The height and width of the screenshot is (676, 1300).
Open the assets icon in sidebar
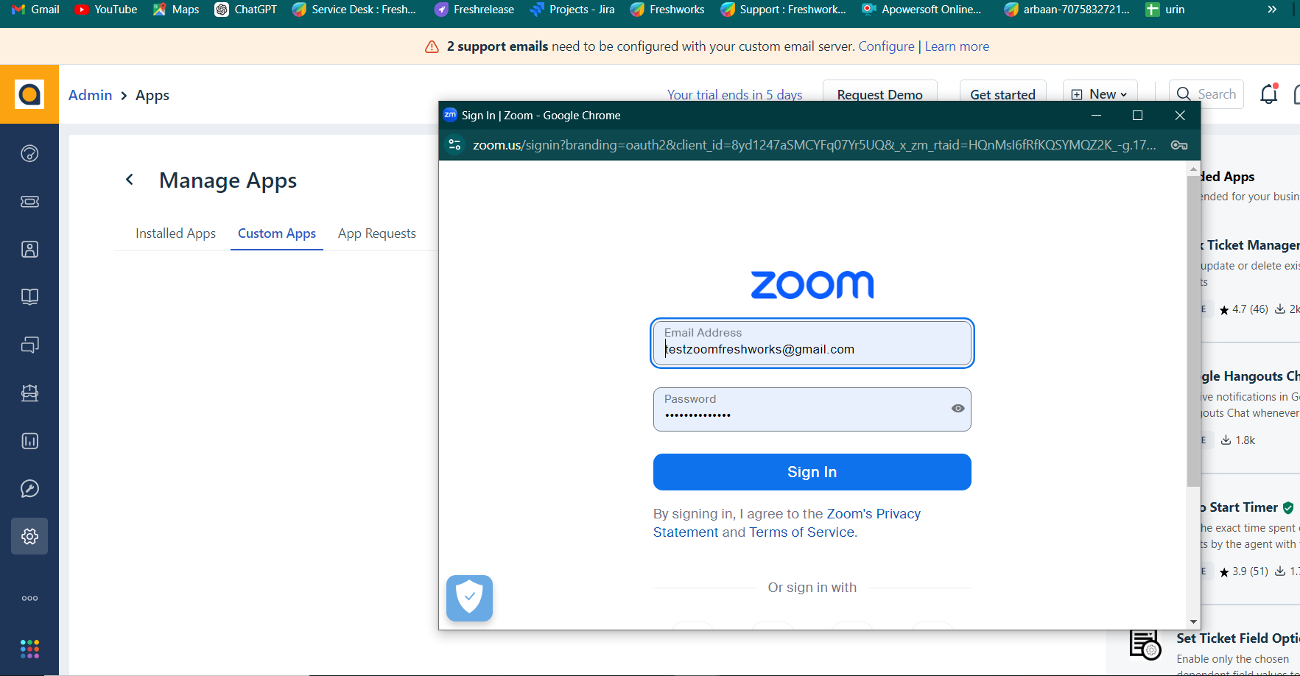coord(30,393)
